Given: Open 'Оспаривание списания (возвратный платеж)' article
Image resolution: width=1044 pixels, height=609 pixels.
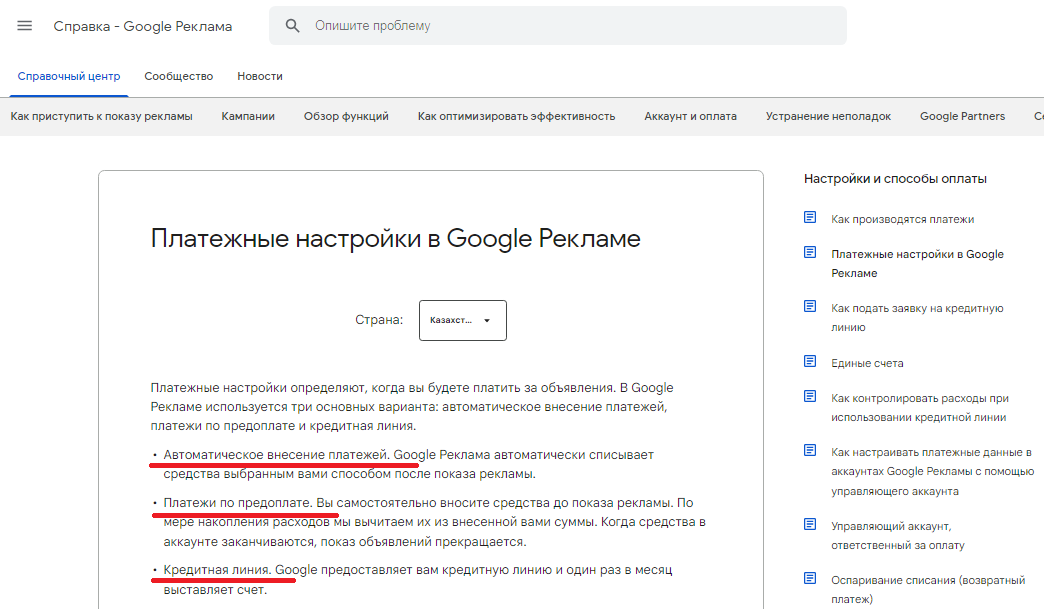Looking at the screenshot, I should coord(928,590).
